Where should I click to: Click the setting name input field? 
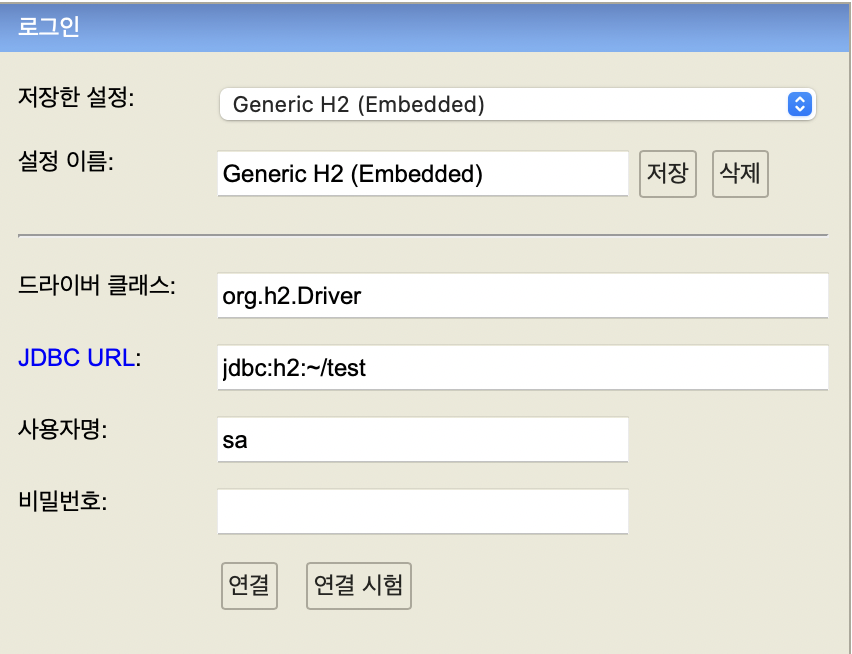(423, 174)
